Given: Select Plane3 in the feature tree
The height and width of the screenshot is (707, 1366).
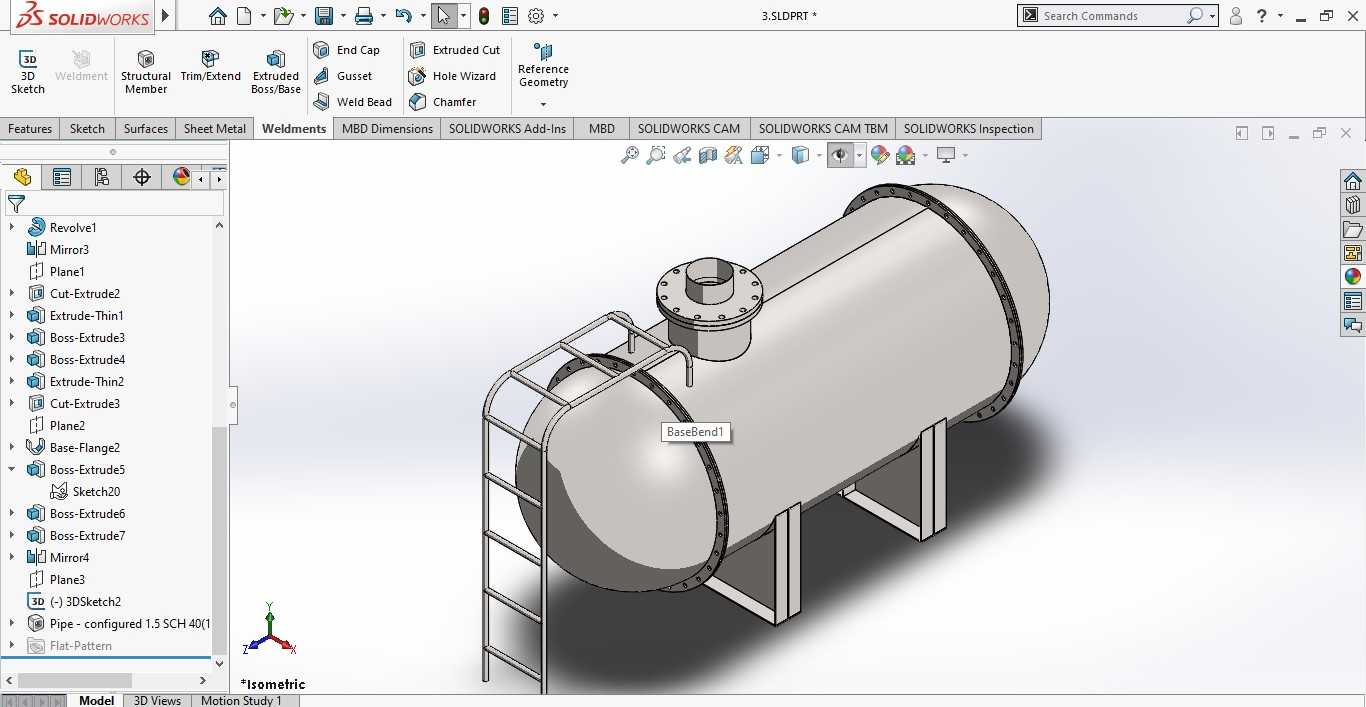Looking at the screenshot, I should (57, 579).
